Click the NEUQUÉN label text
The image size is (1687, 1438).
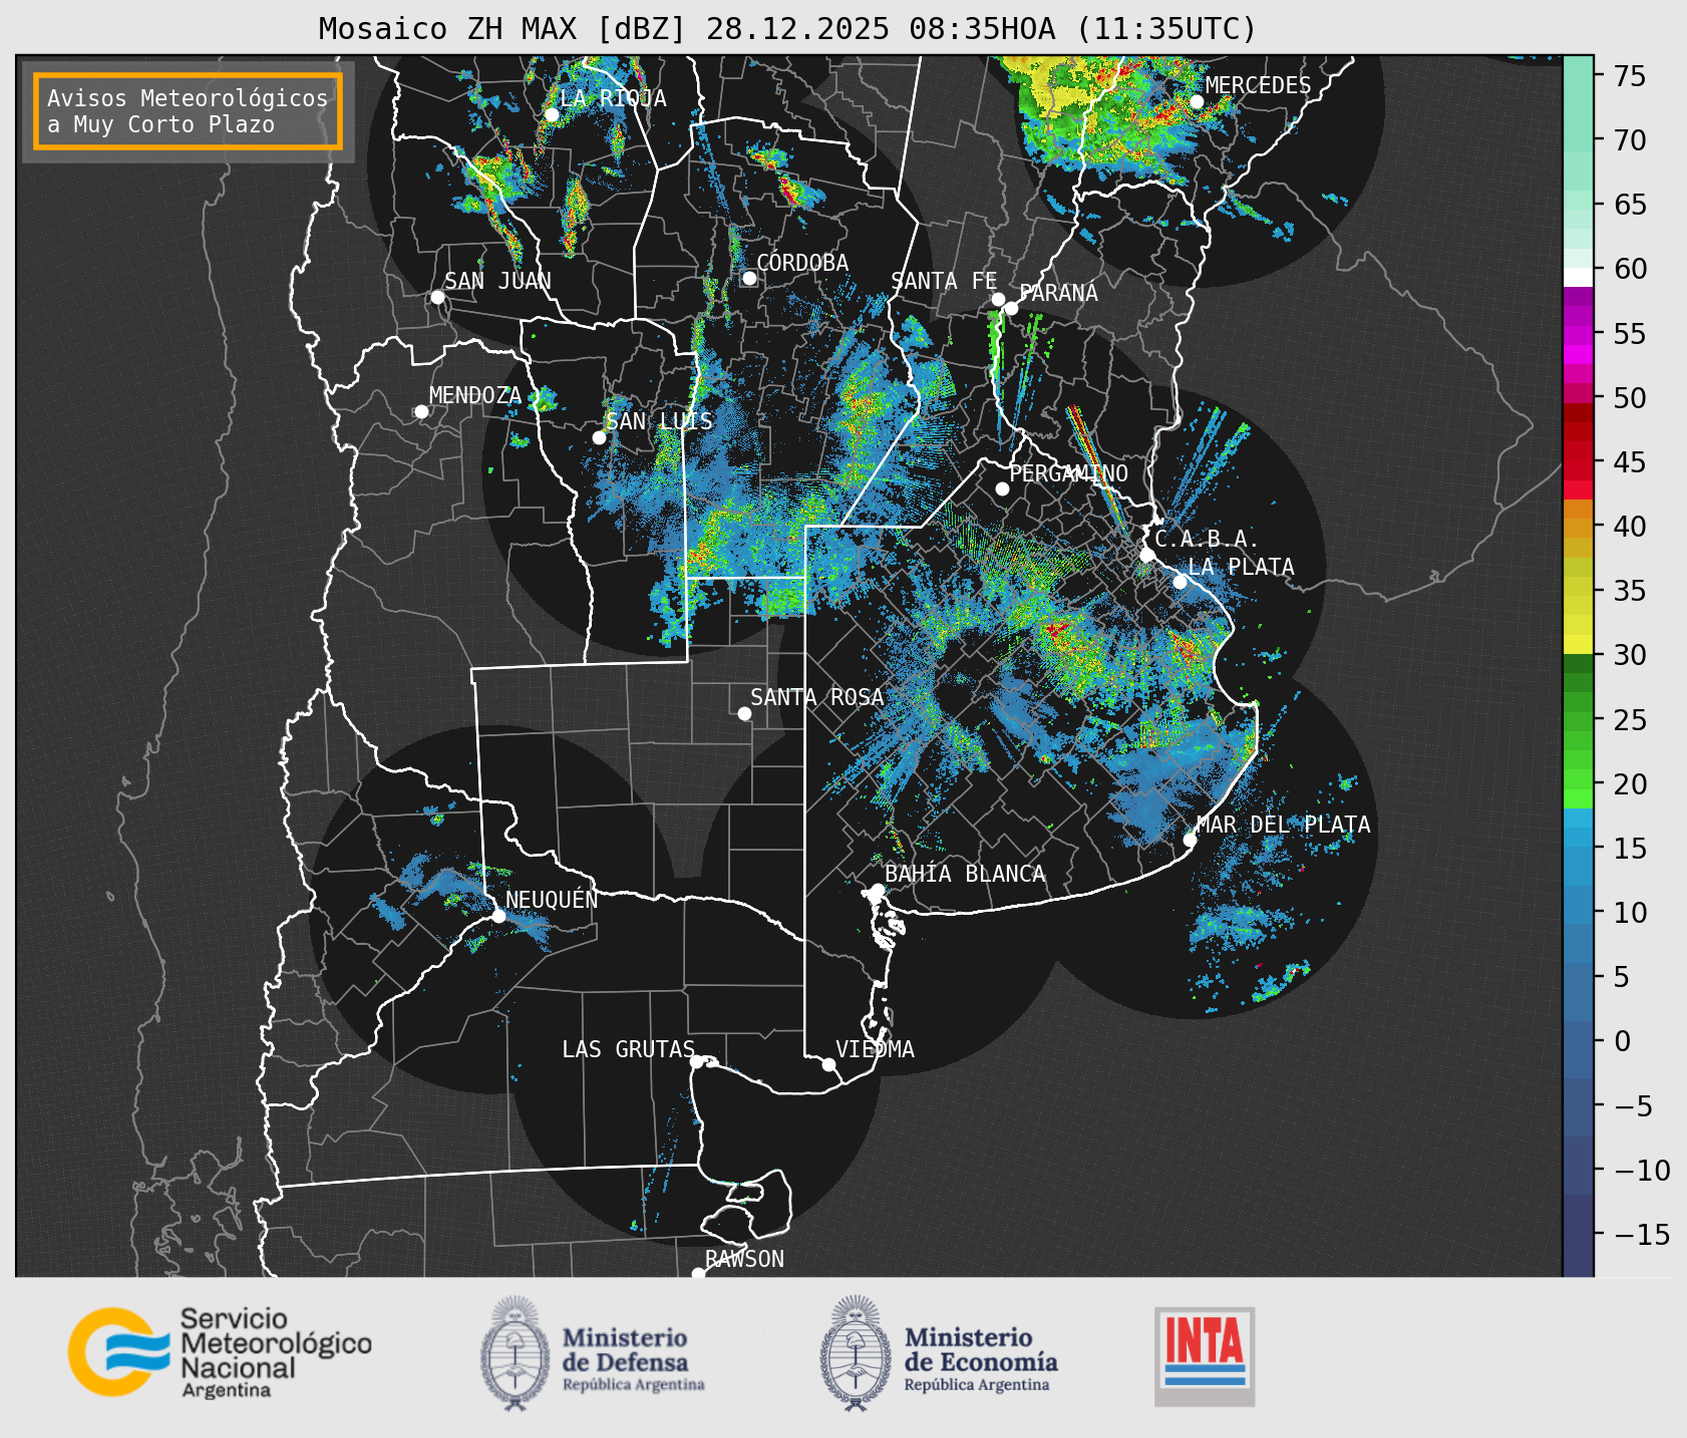click(x=552, y=899)
